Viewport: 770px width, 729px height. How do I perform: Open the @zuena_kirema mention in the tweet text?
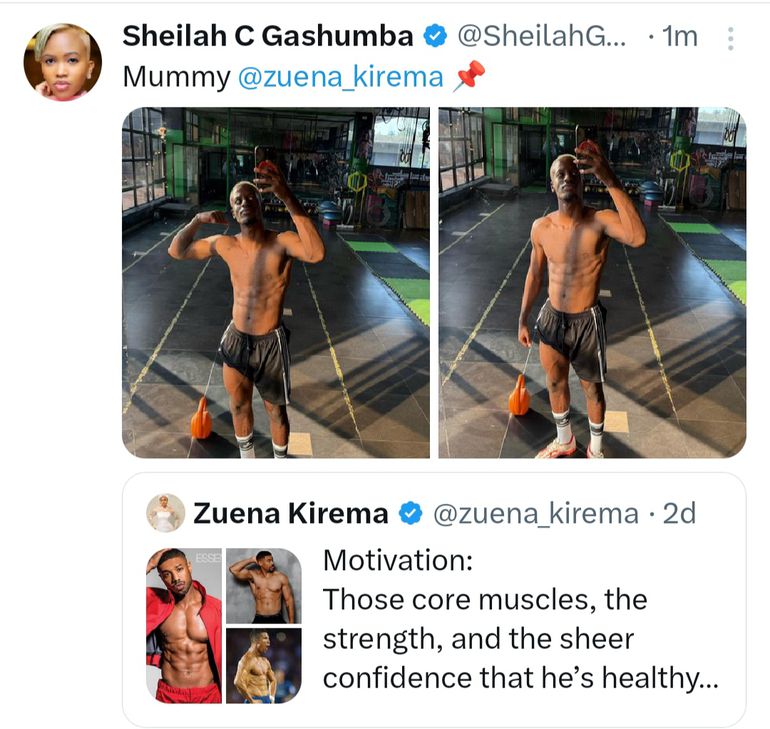[x=341, y=77]
